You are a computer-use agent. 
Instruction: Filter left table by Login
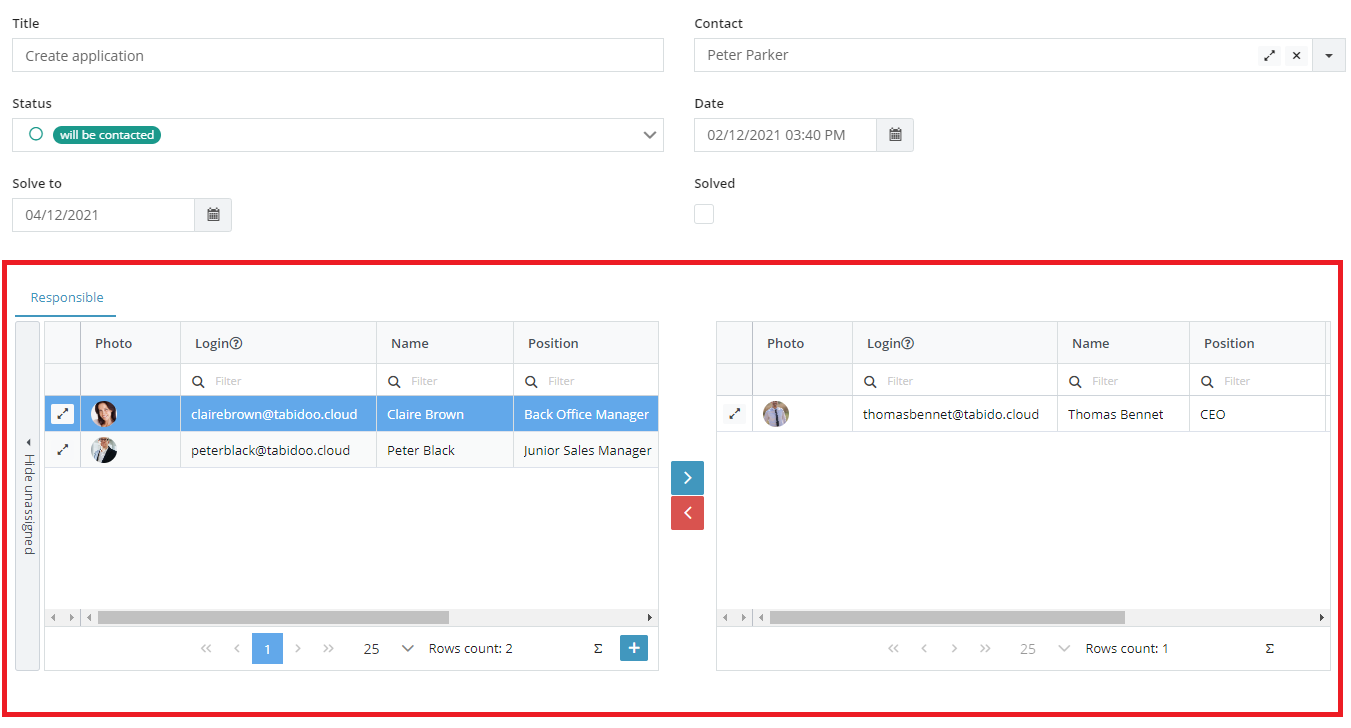pos(278,381)
